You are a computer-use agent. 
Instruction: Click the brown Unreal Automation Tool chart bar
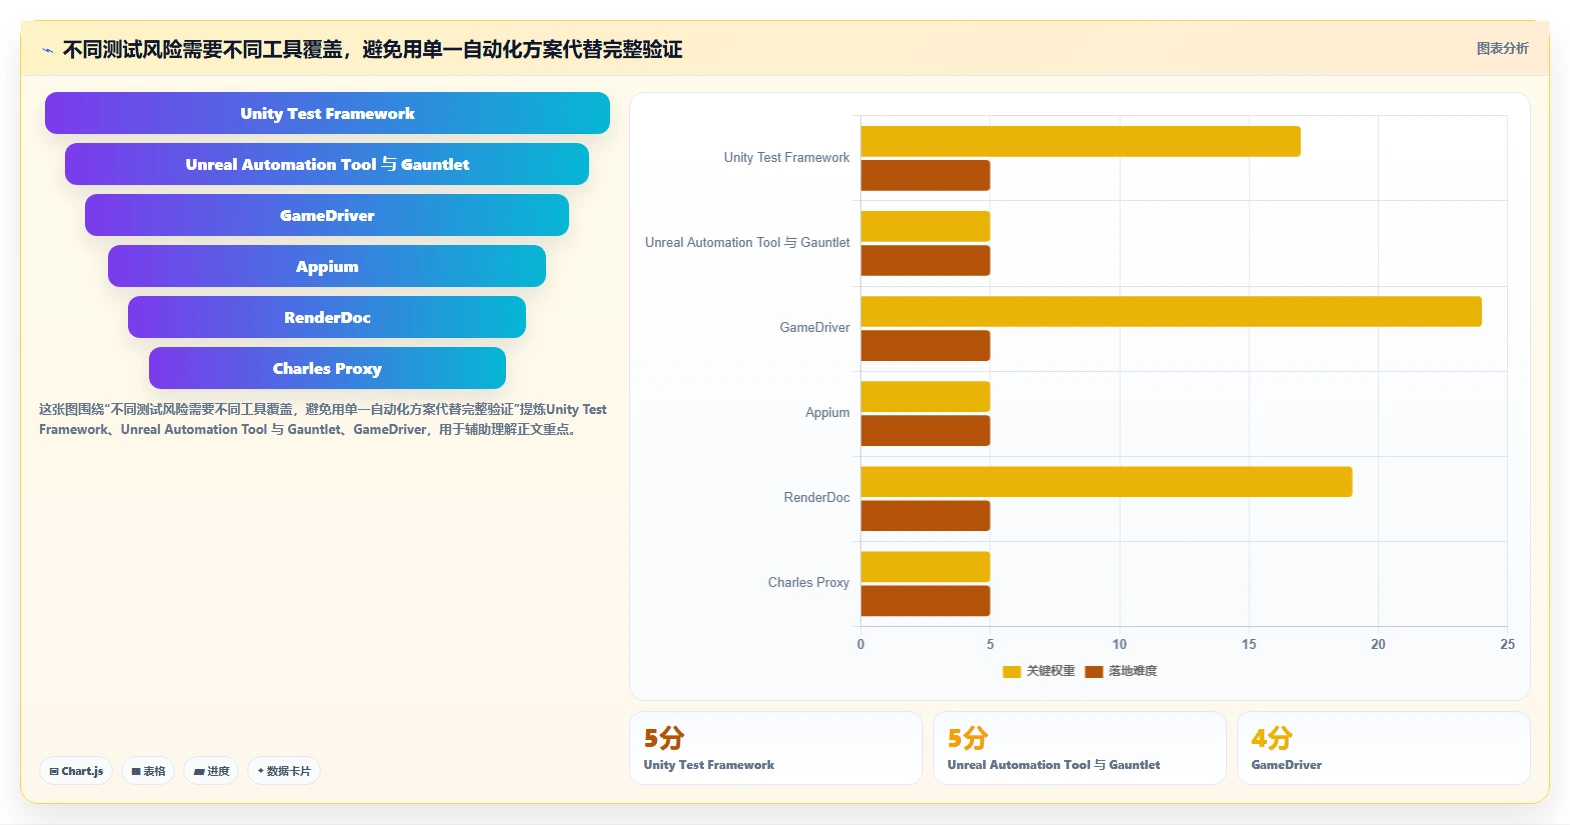pyautogui.click(x=925, y=260)
